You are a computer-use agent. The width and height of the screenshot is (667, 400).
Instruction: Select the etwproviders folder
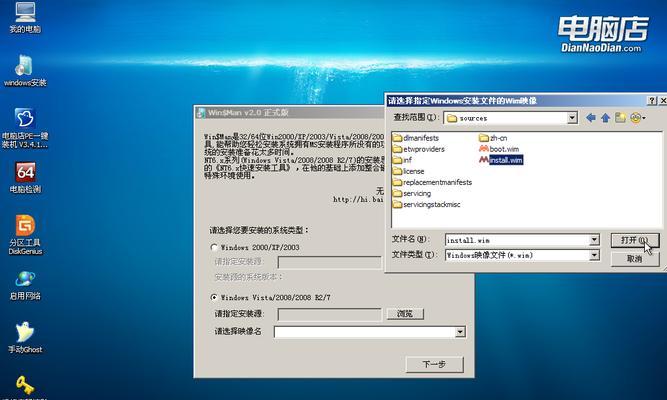tap(419, 149)
